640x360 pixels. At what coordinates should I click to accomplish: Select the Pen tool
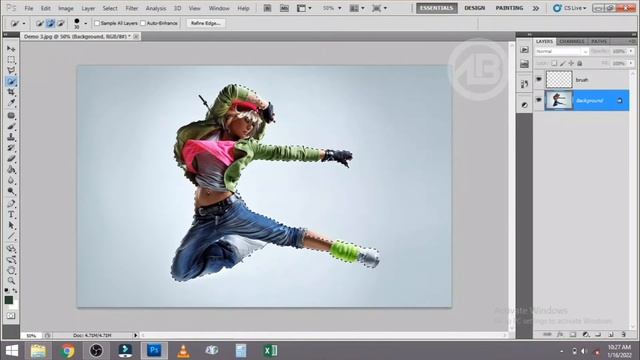pyautogui.click(x=11, y=204)
